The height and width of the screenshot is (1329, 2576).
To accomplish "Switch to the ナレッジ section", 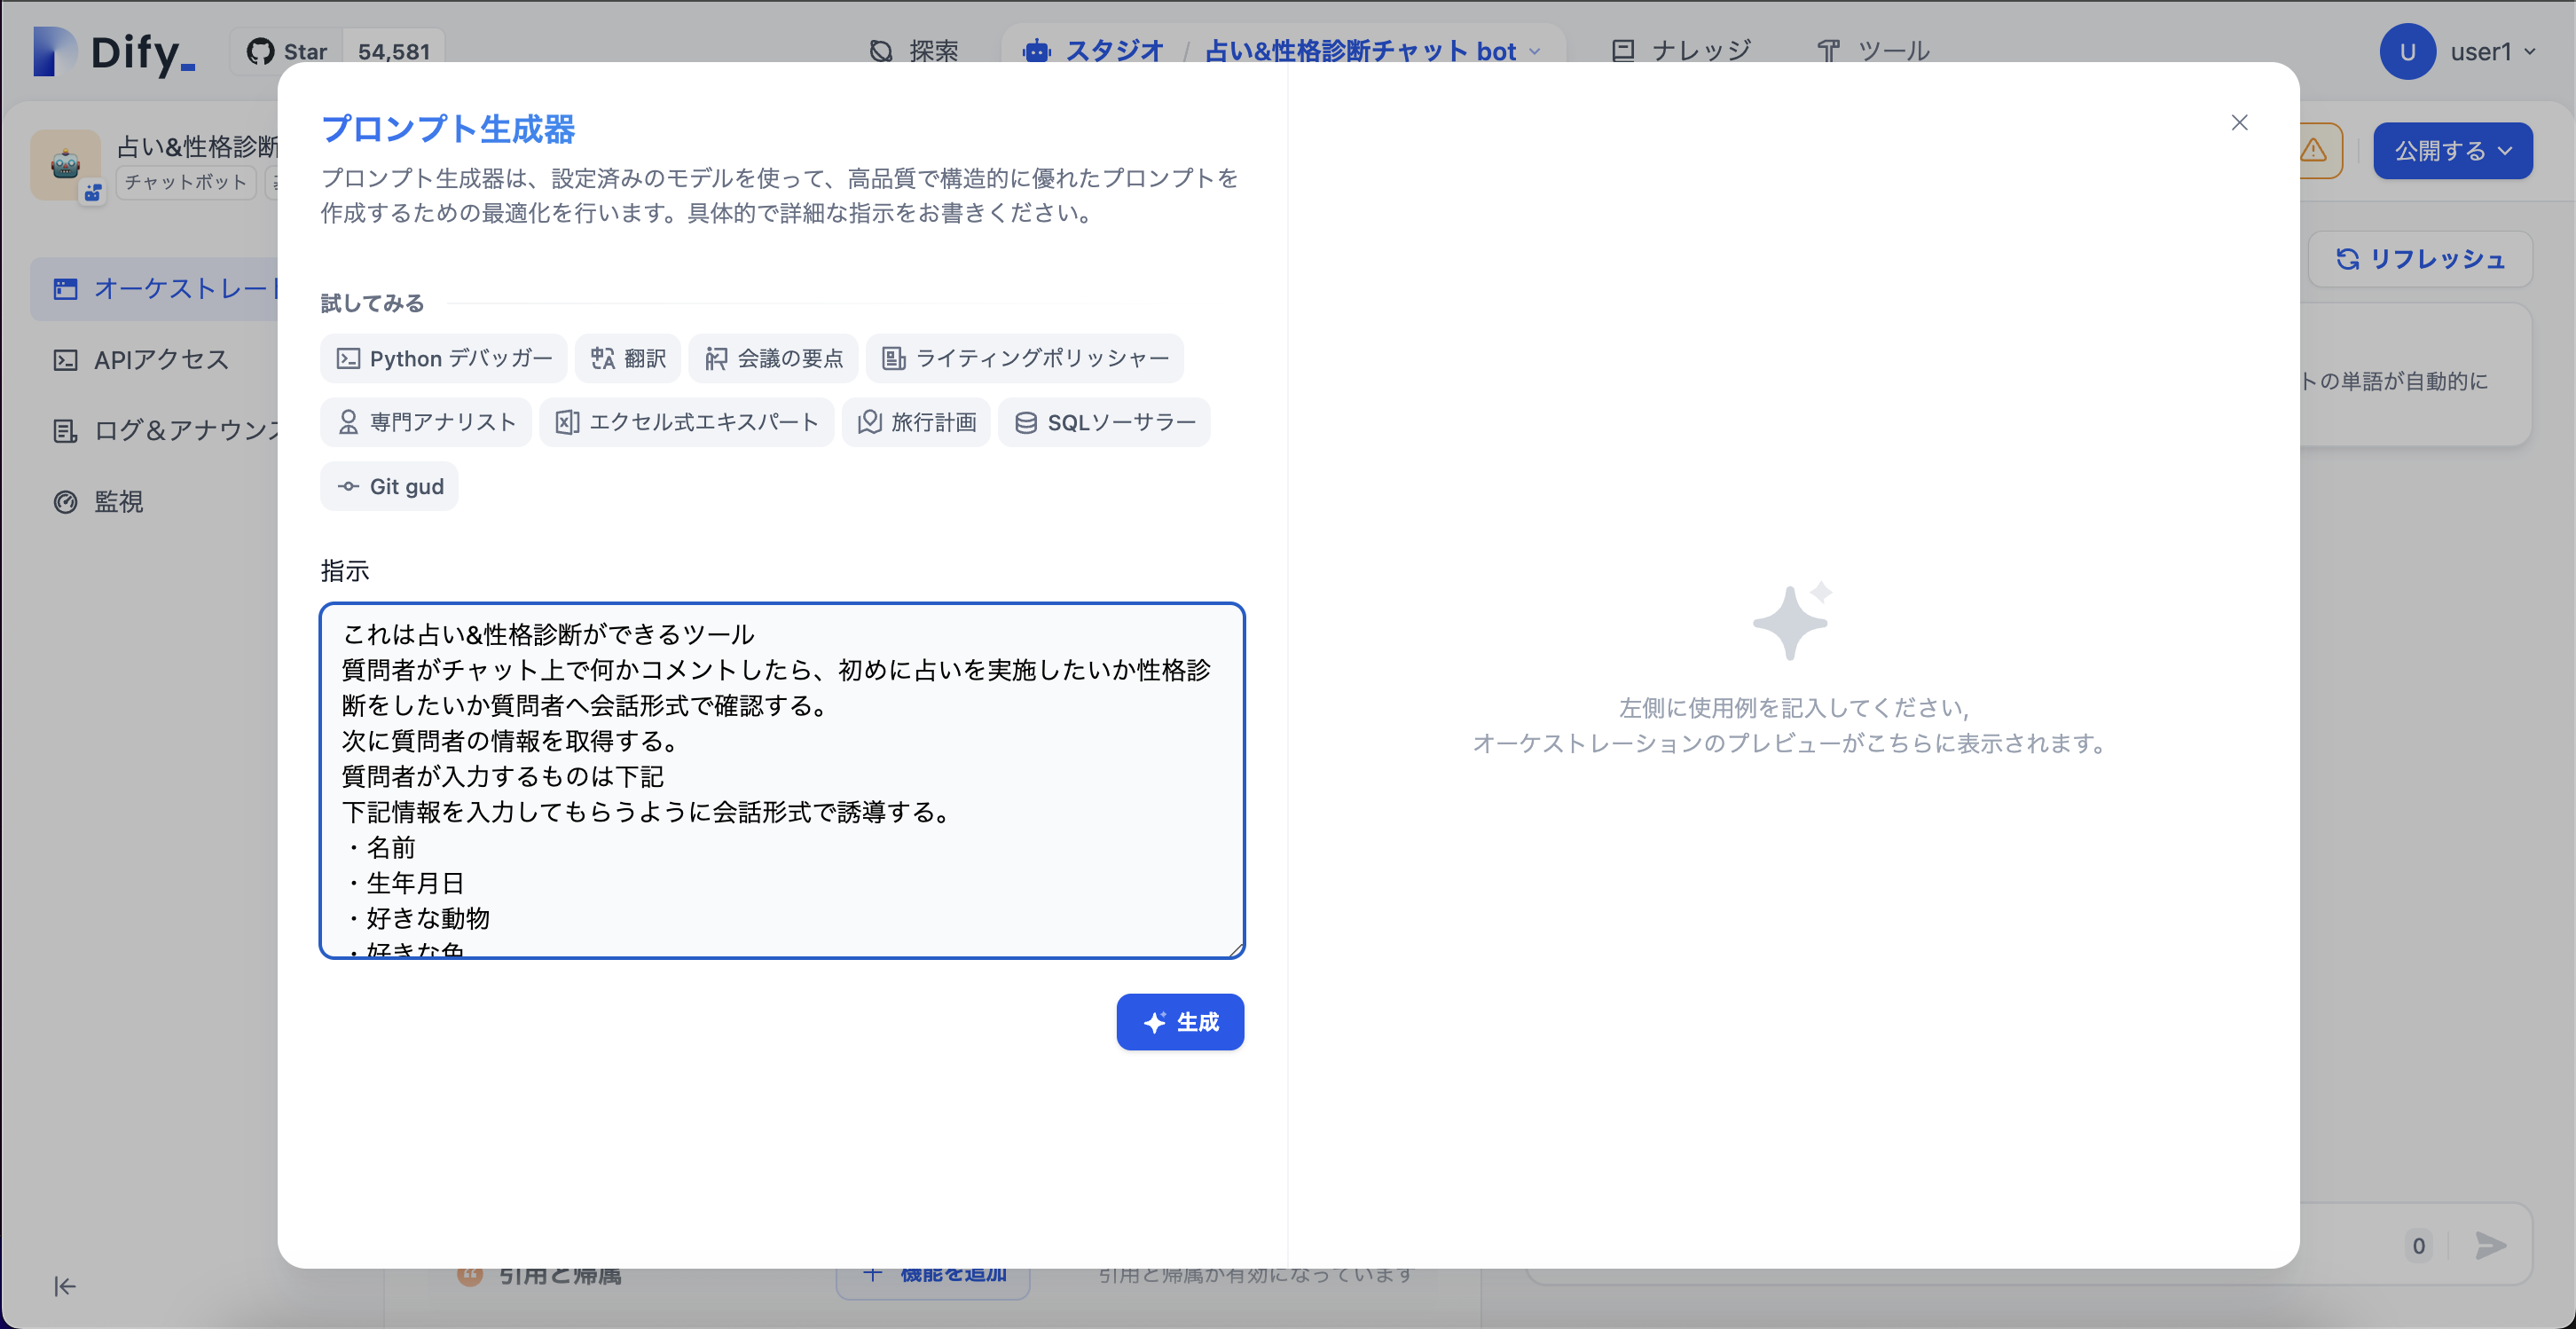I will click(x=1680, y=49).
